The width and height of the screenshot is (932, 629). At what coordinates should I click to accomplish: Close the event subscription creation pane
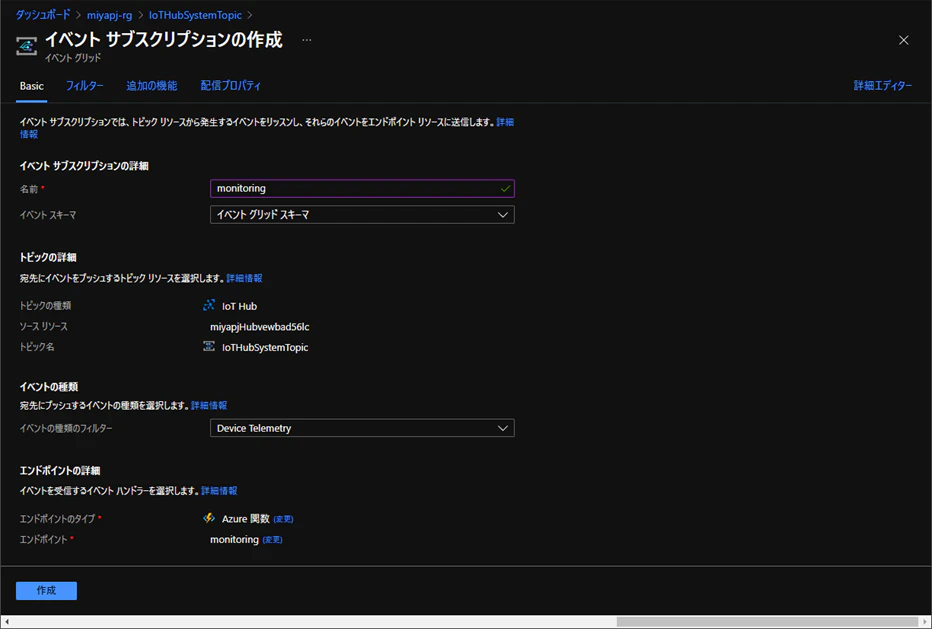coord(903,40)
